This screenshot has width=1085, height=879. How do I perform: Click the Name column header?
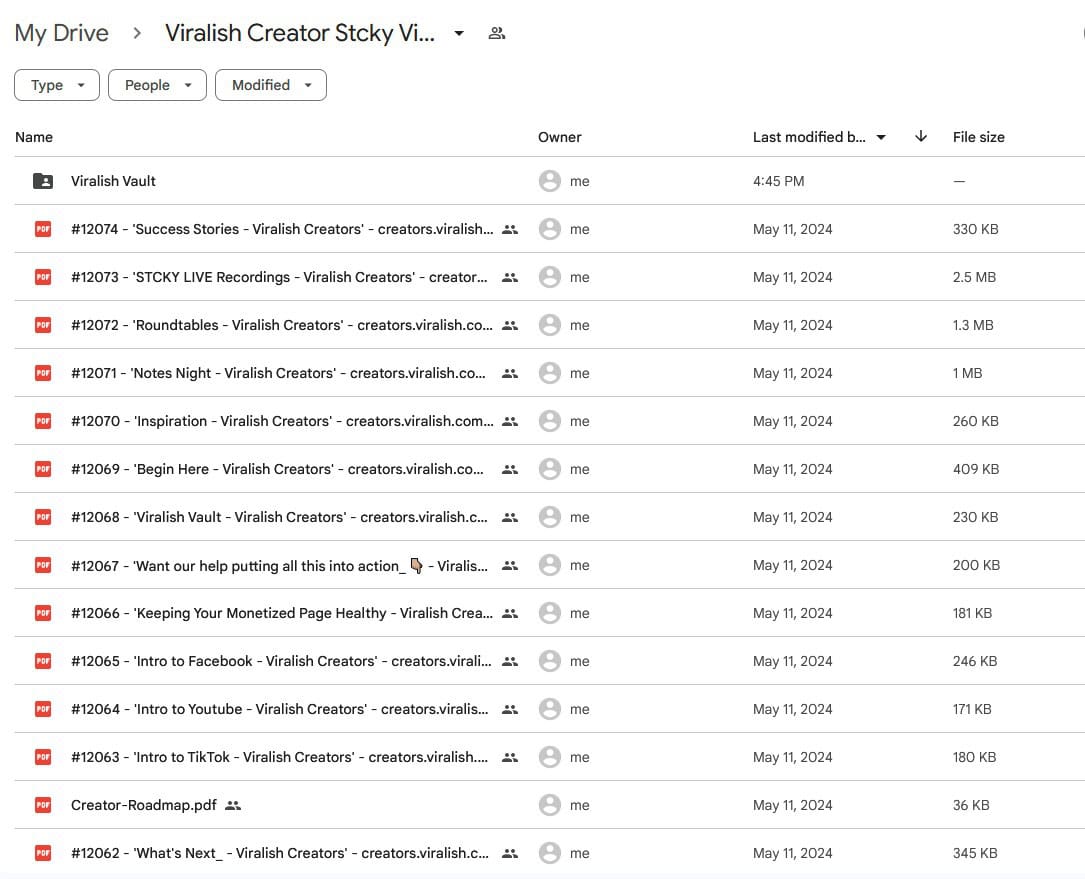click(x=34, y=137)
